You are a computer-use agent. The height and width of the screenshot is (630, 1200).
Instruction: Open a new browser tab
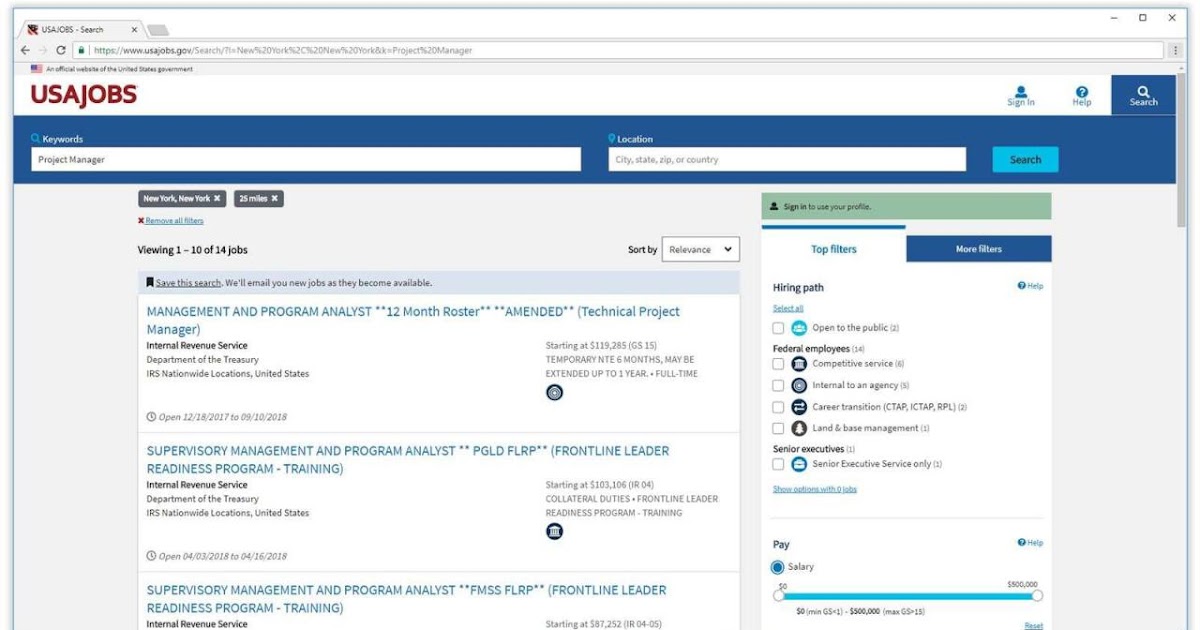pyautogui.click(x=159, y=30)
